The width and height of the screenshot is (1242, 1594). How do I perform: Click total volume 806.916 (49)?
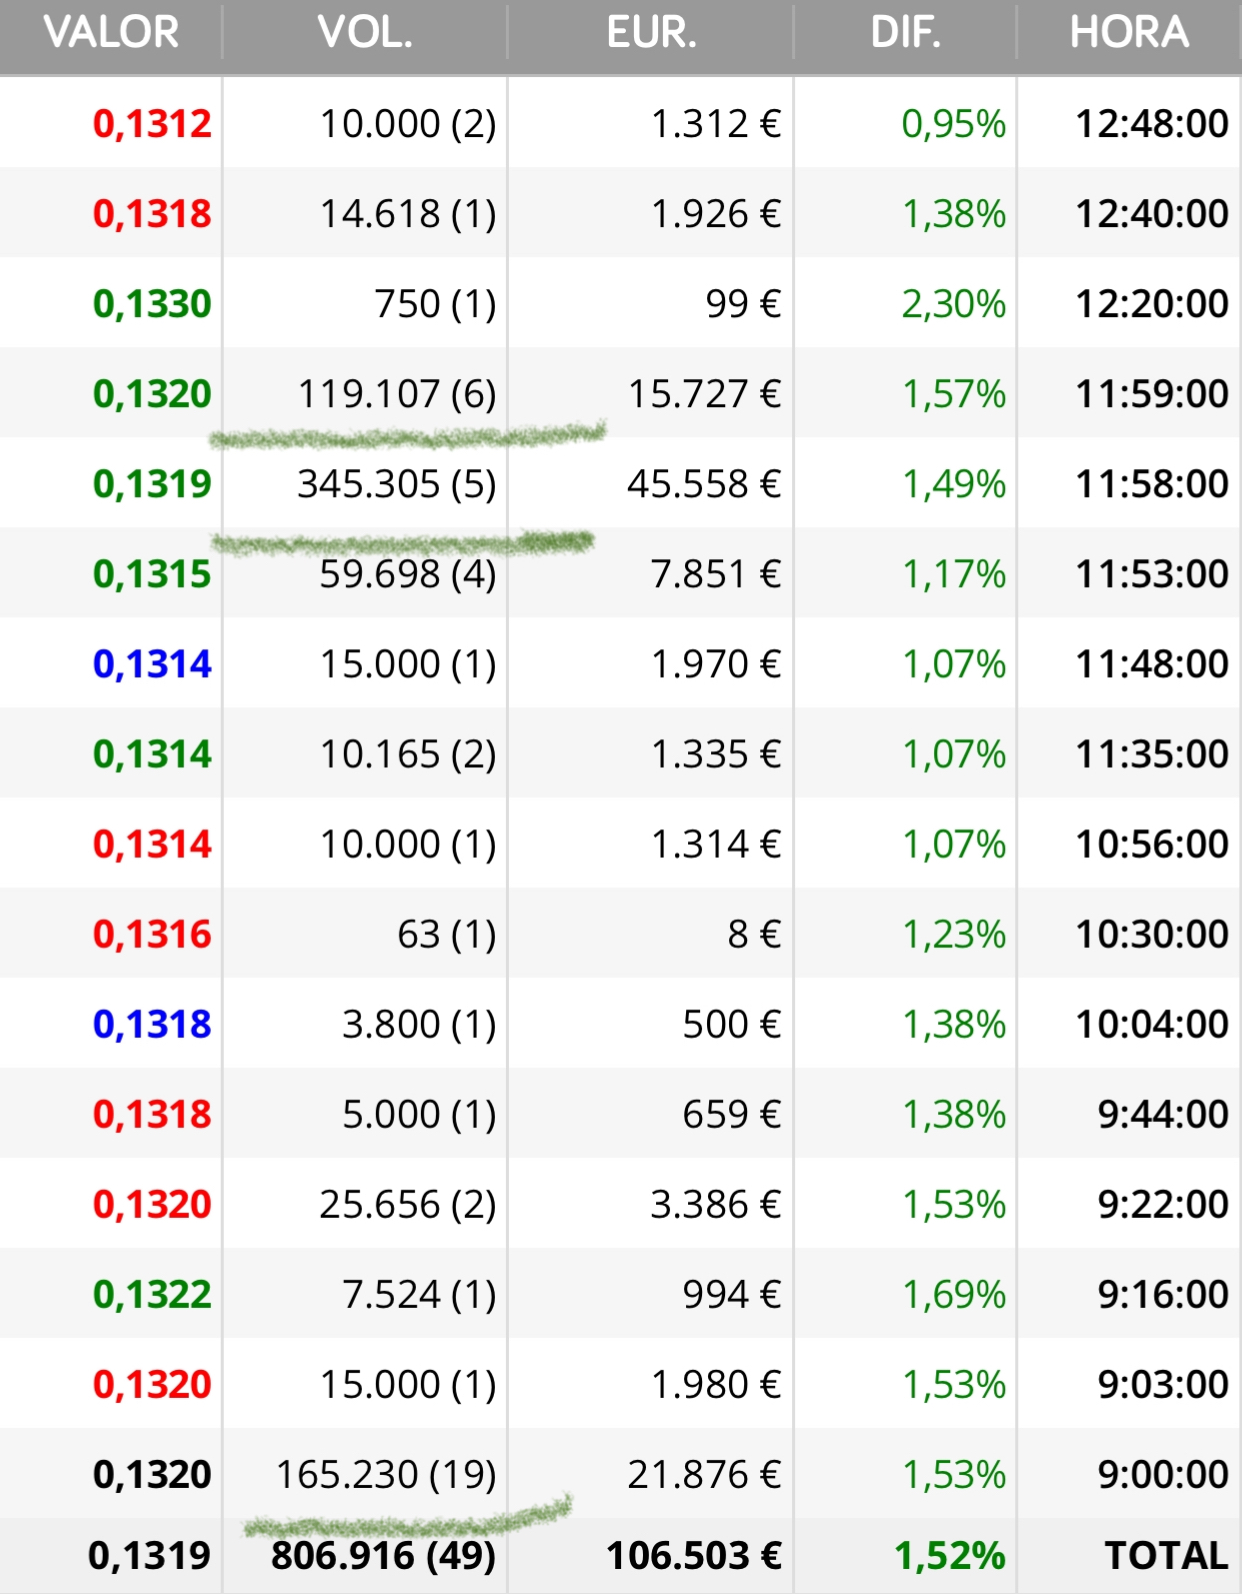point(383,1555)
